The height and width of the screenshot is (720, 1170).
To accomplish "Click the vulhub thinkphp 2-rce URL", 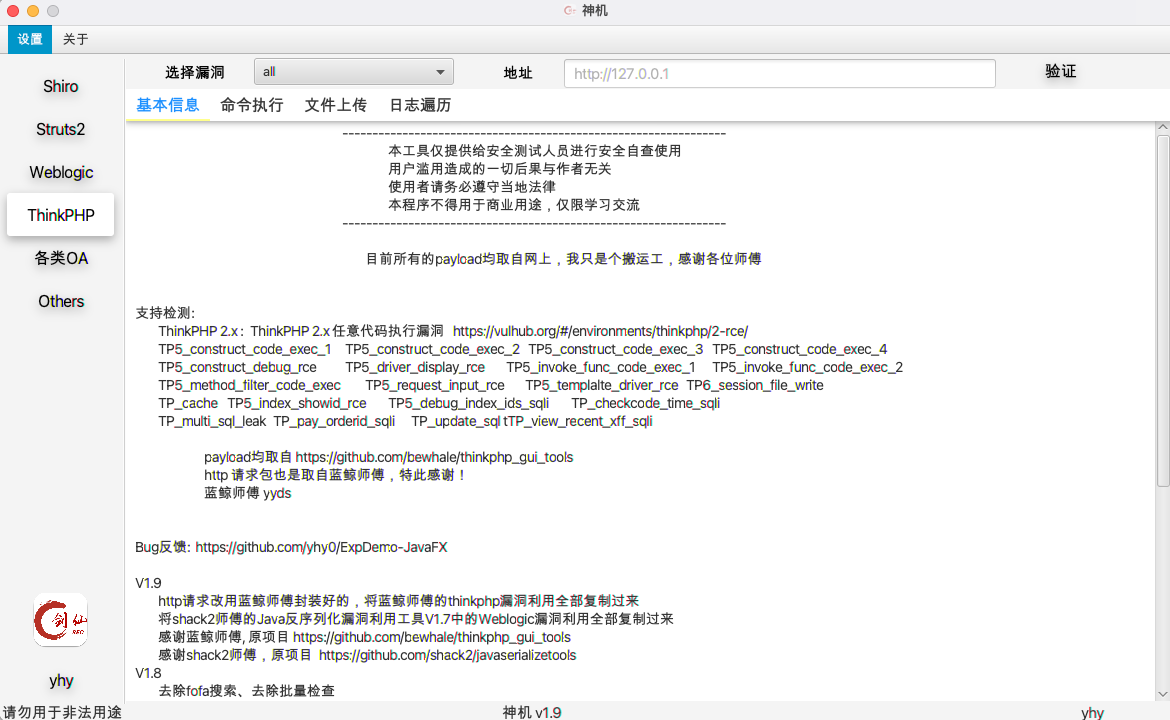I will tap(600, 331).
